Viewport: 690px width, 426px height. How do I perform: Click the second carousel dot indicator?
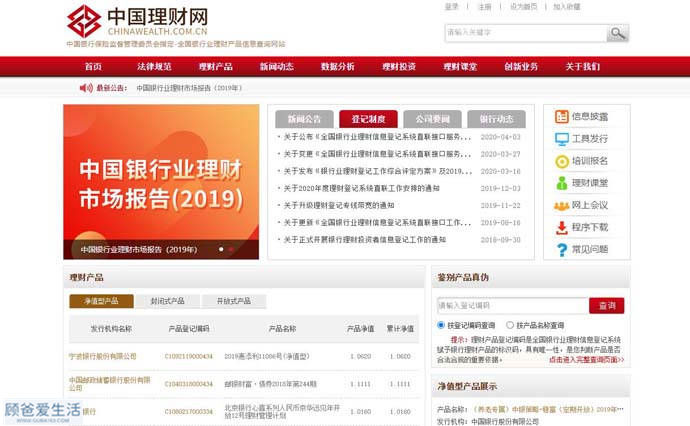231,250
